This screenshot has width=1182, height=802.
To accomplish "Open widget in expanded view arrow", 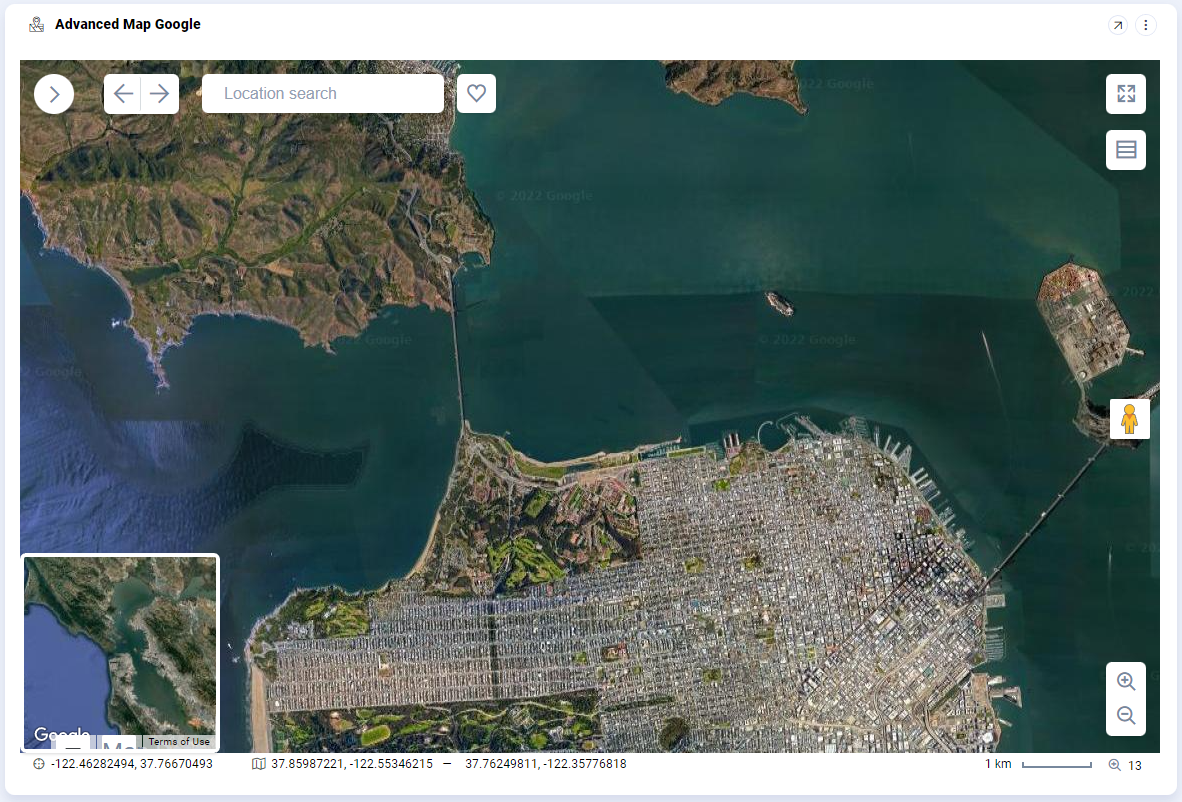I will point(1118,25).
